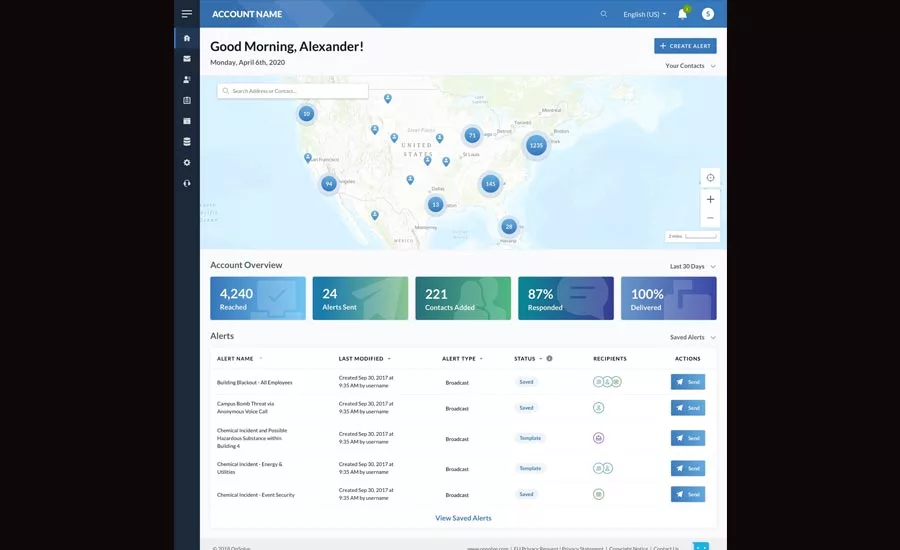Zoom out on the map with minus button
This screenshot has width=900, height=550.
(x=710, y=218)
